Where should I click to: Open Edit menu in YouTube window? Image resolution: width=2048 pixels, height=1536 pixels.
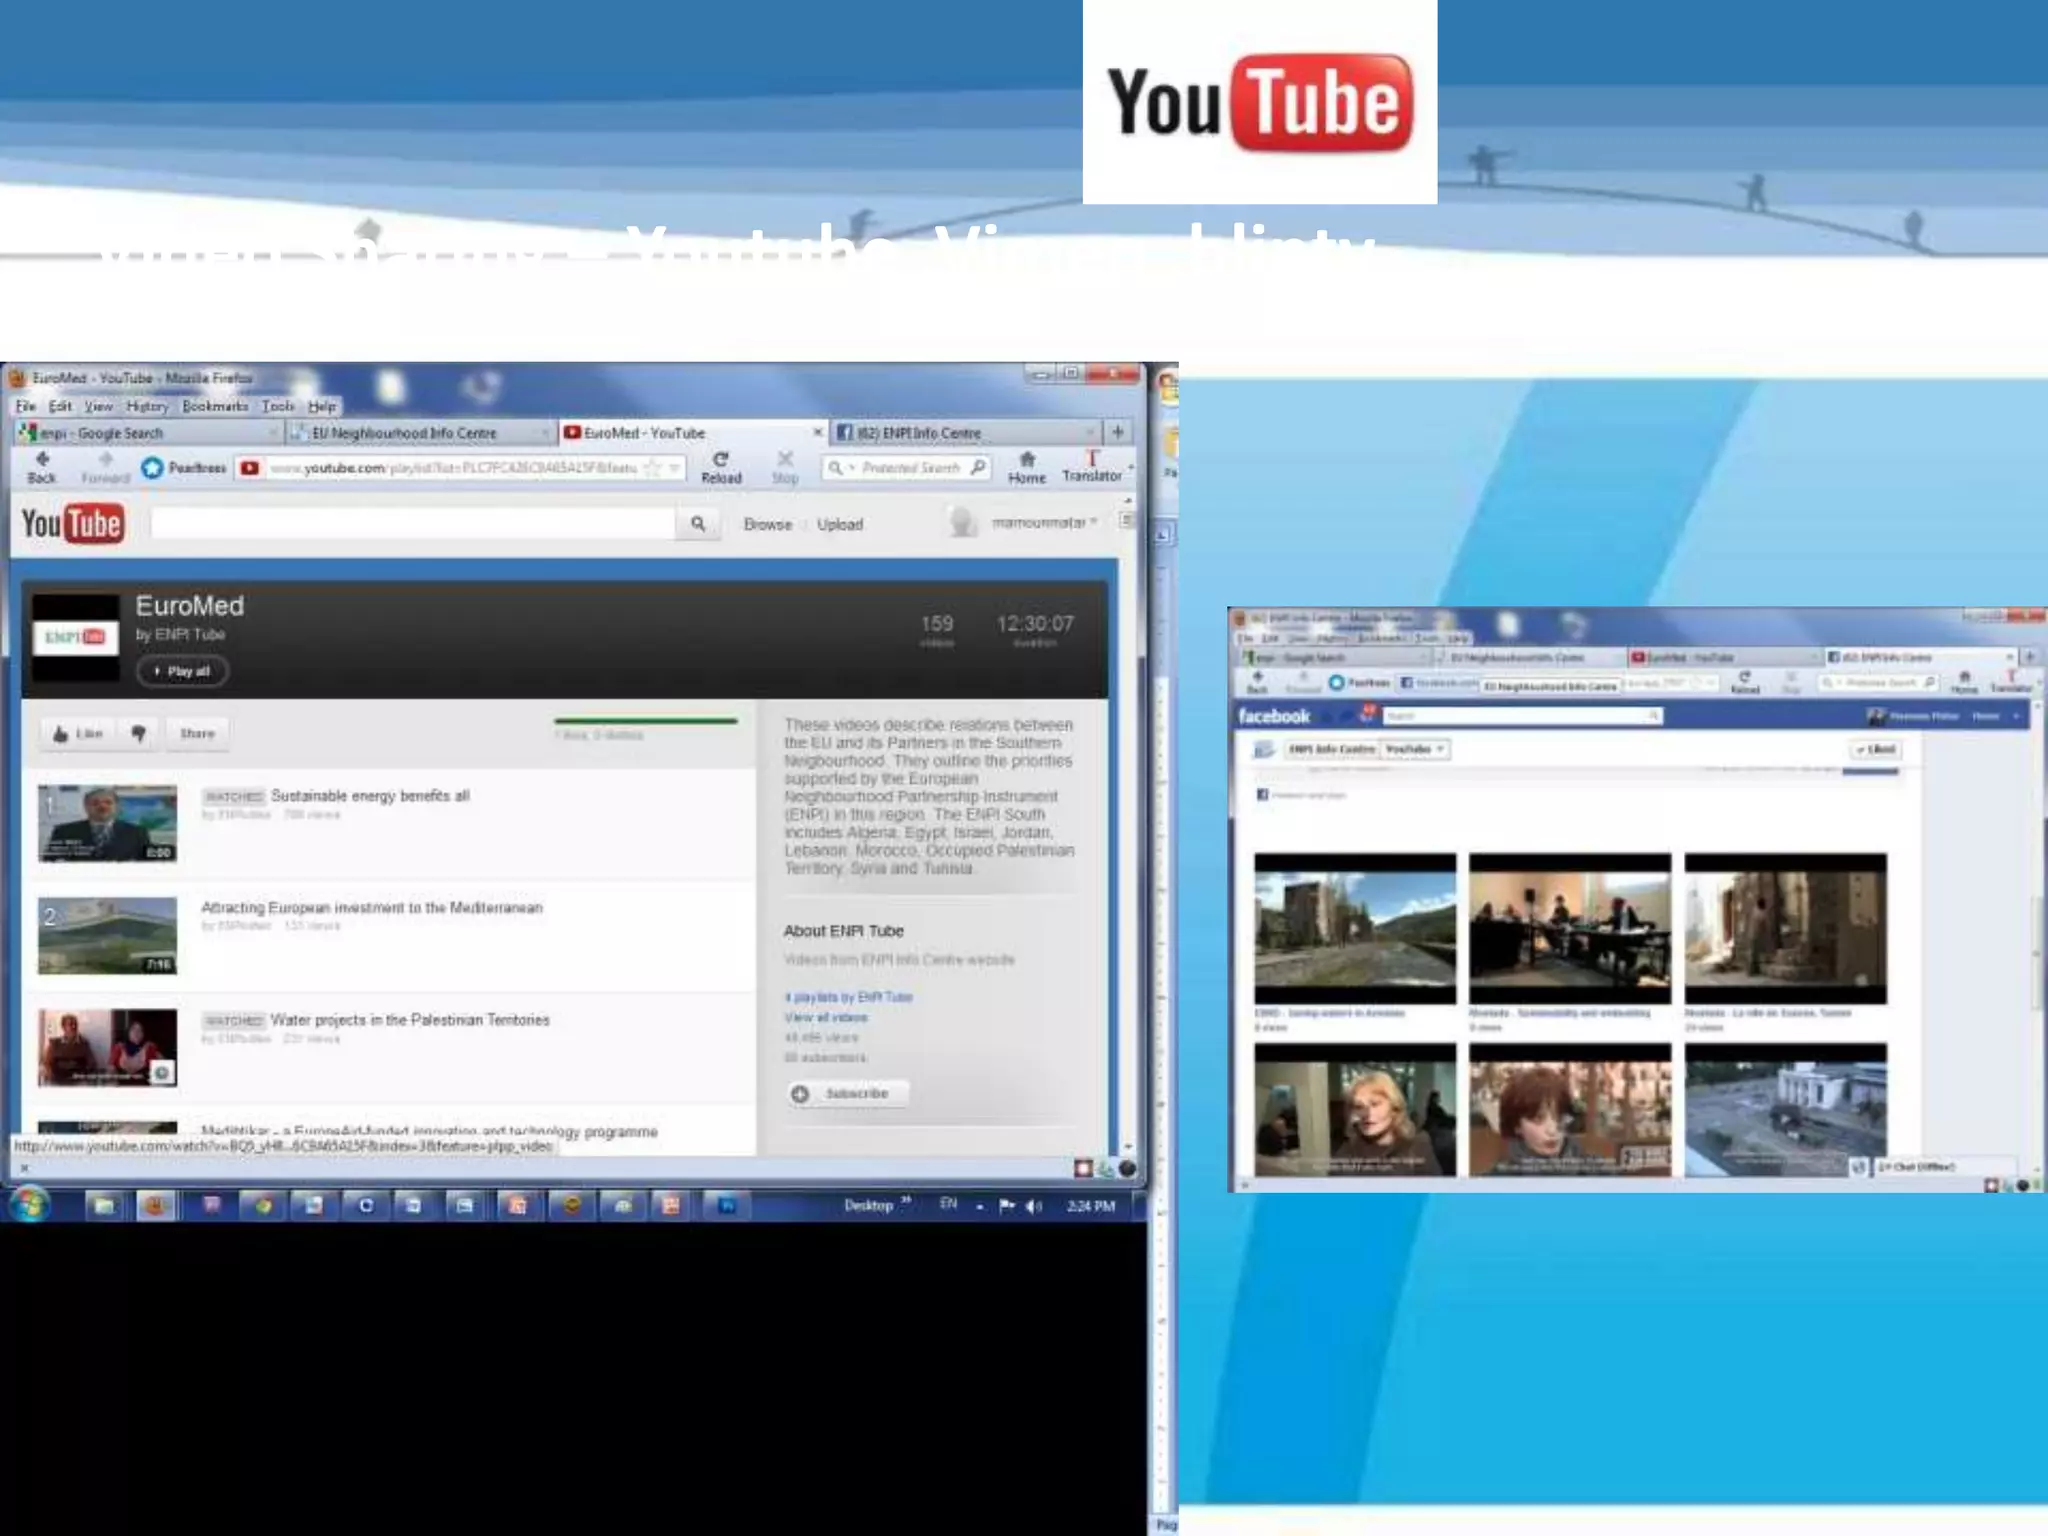click(x=60, y=406)
